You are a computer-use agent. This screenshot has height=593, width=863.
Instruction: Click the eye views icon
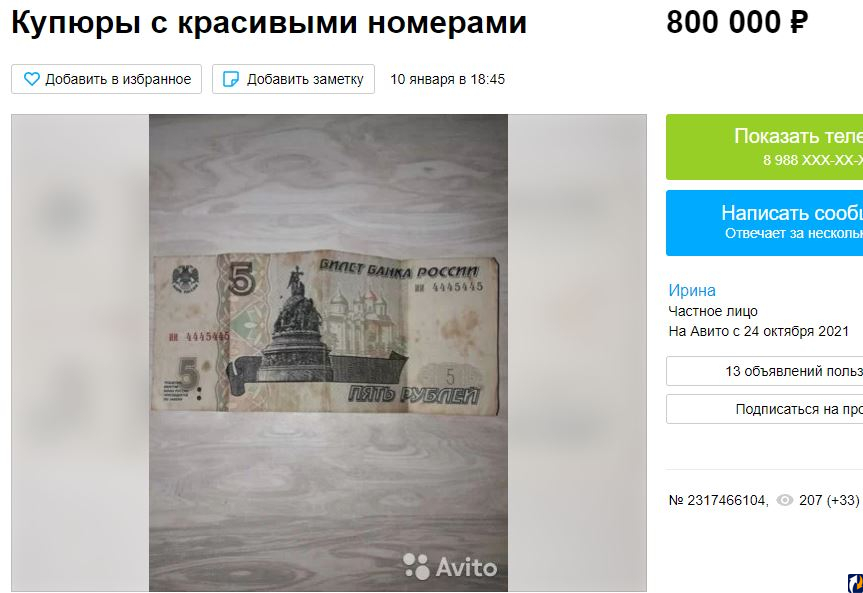click(x=784, y=500)
